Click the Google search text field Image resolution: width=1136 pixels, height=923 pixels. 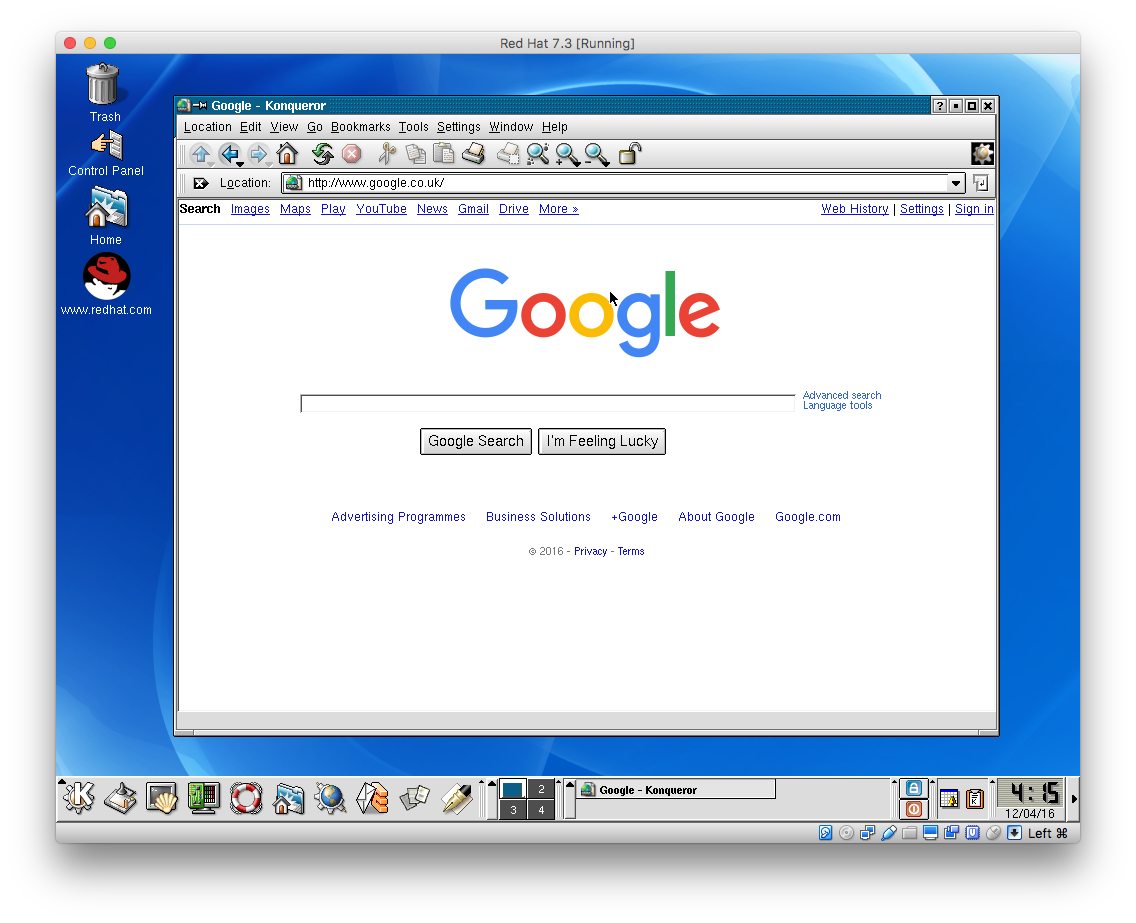(548, 404)
